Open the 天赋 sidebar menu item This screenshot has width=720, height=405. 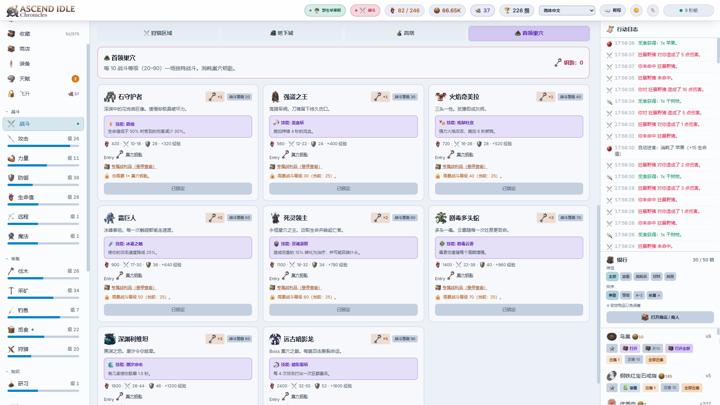(x=44, y=79)
